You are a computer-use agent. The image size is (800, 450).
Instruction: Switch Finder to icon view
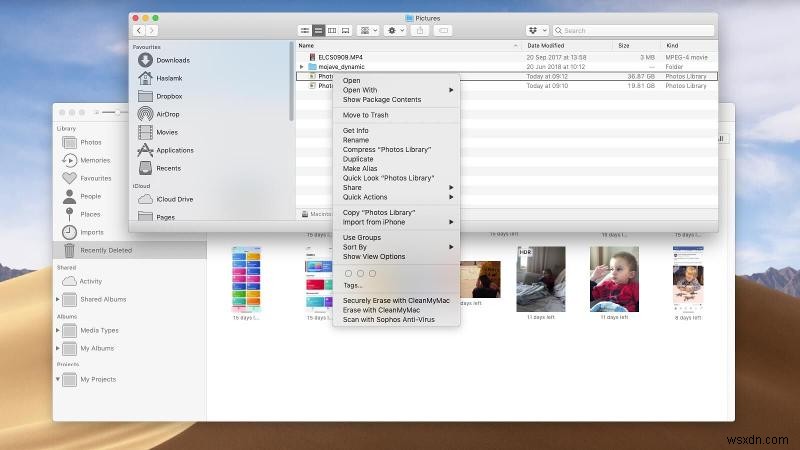305,31
